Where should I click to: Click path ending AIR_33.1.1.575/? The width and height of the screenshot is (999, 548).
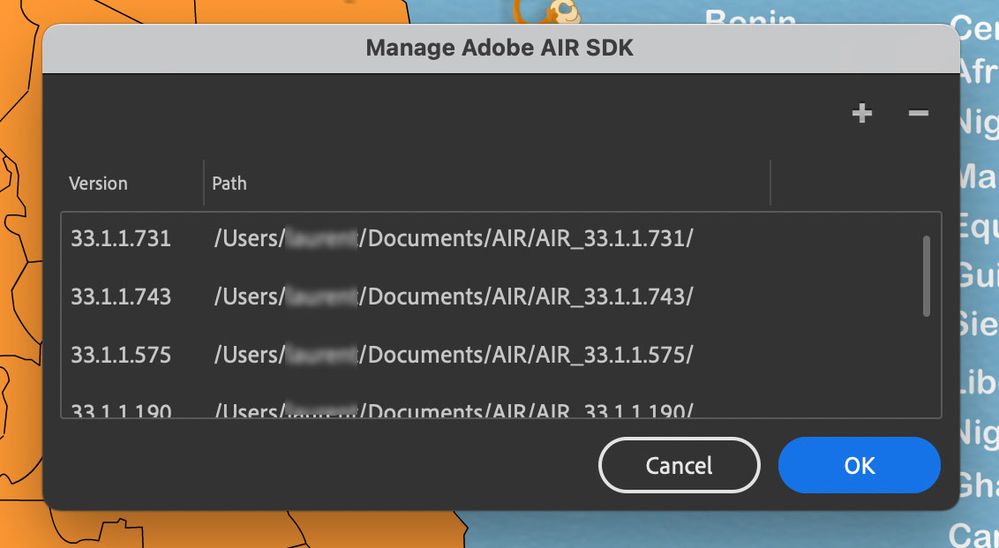pos(454,354)
